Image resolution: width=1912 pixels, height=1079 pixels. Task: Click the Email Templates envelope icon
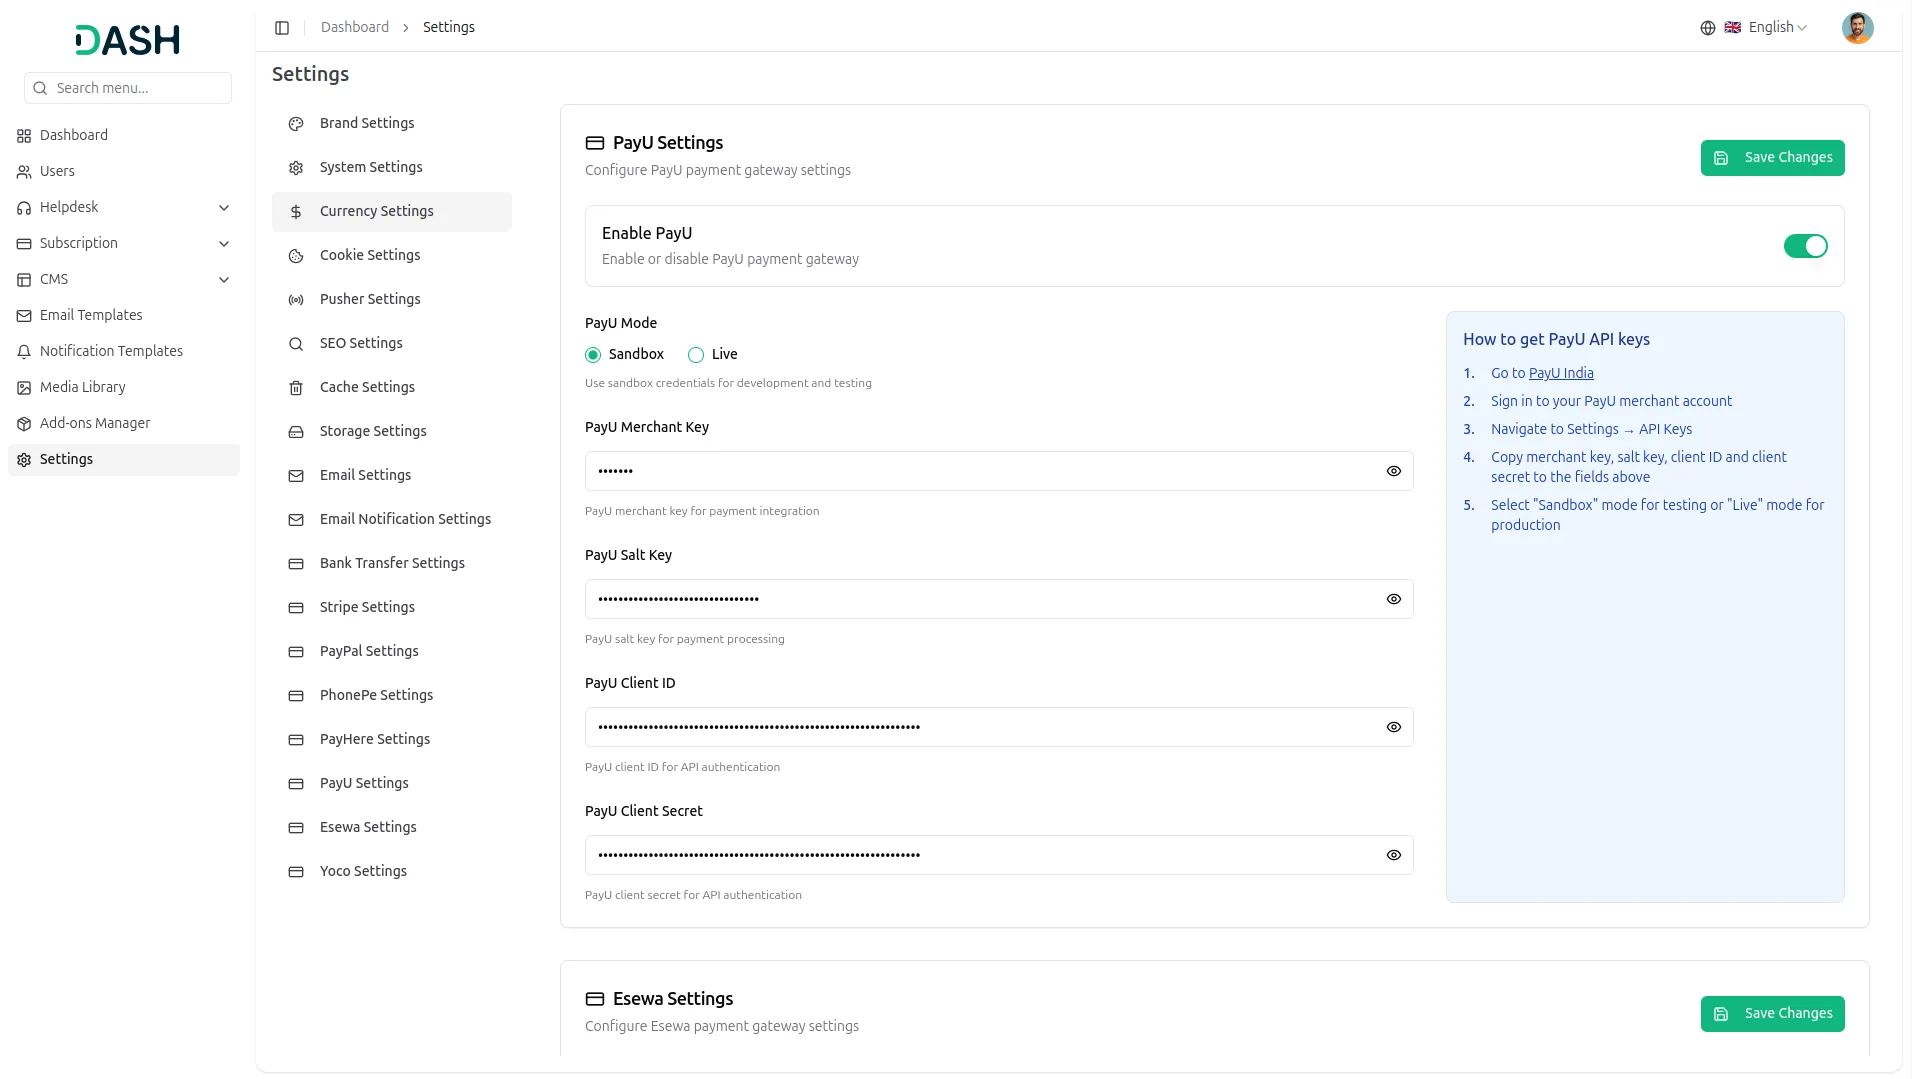click(24, 316)
